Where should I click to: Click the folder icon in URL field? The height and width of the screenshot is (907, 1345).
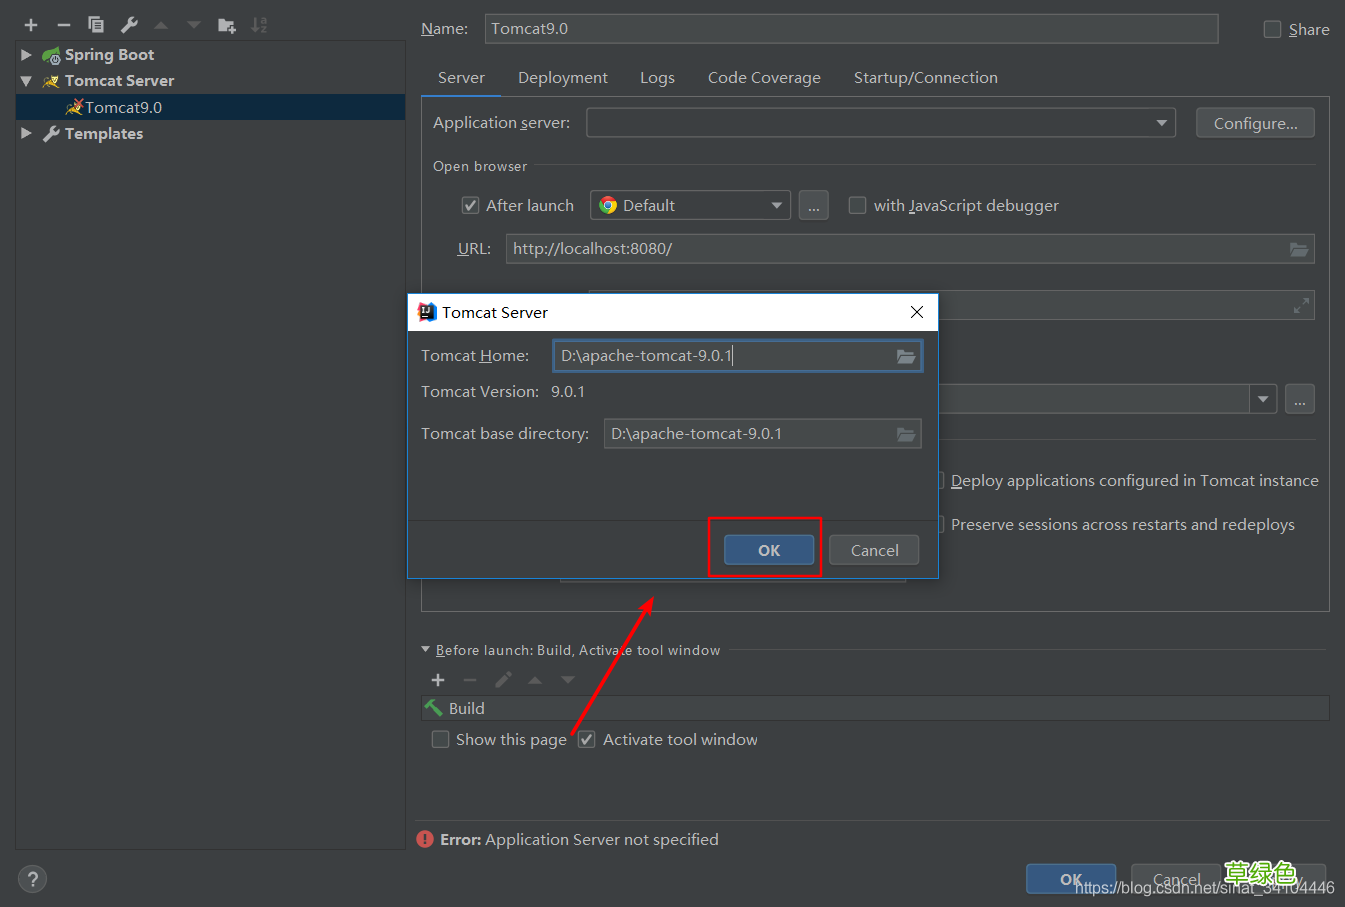pos(1299,249)
